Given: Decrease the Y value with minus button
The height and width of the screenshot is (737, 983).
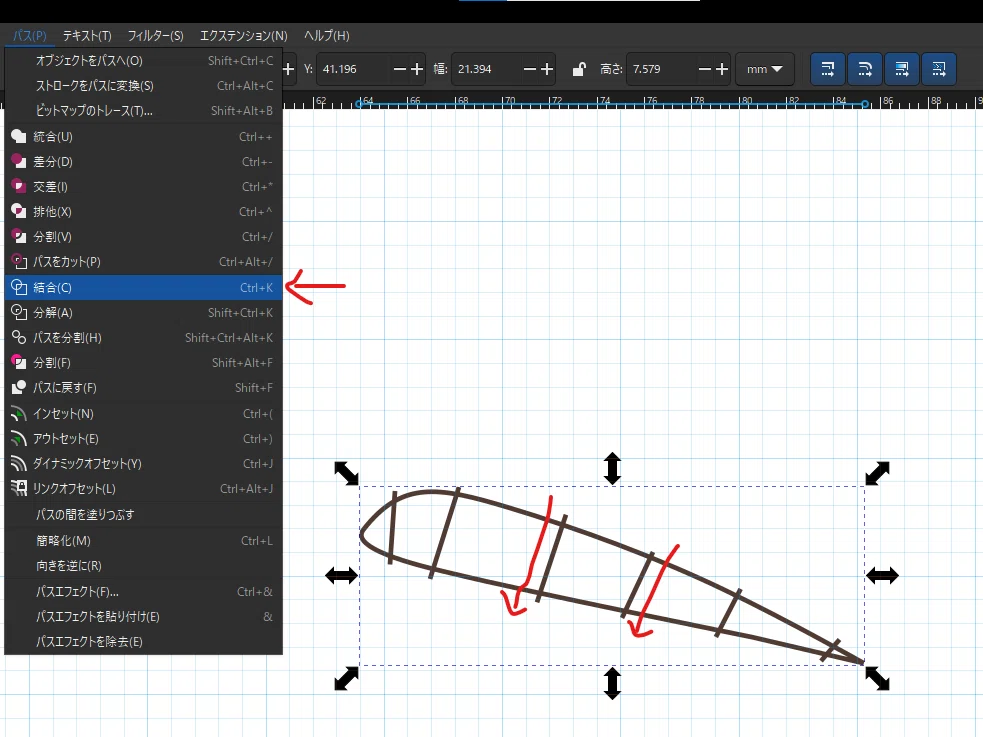Looking at the screenshot, I should tap(399, 69).
